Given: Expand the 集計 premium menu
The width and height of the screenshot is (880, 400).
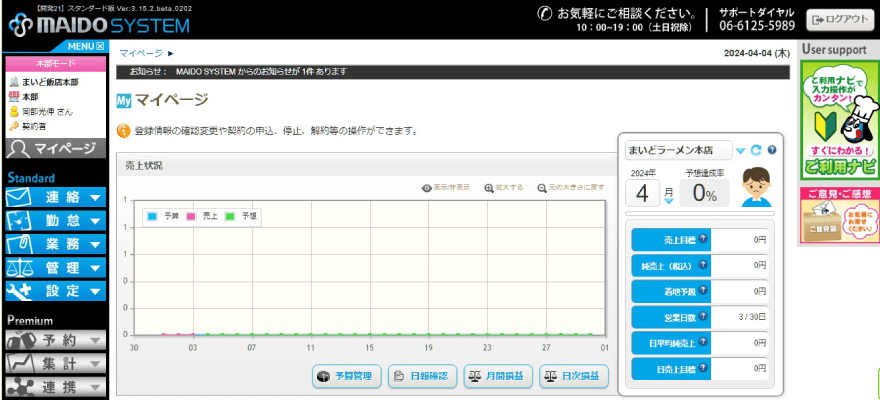Looking at the screenshot, I should pos(56,364).
